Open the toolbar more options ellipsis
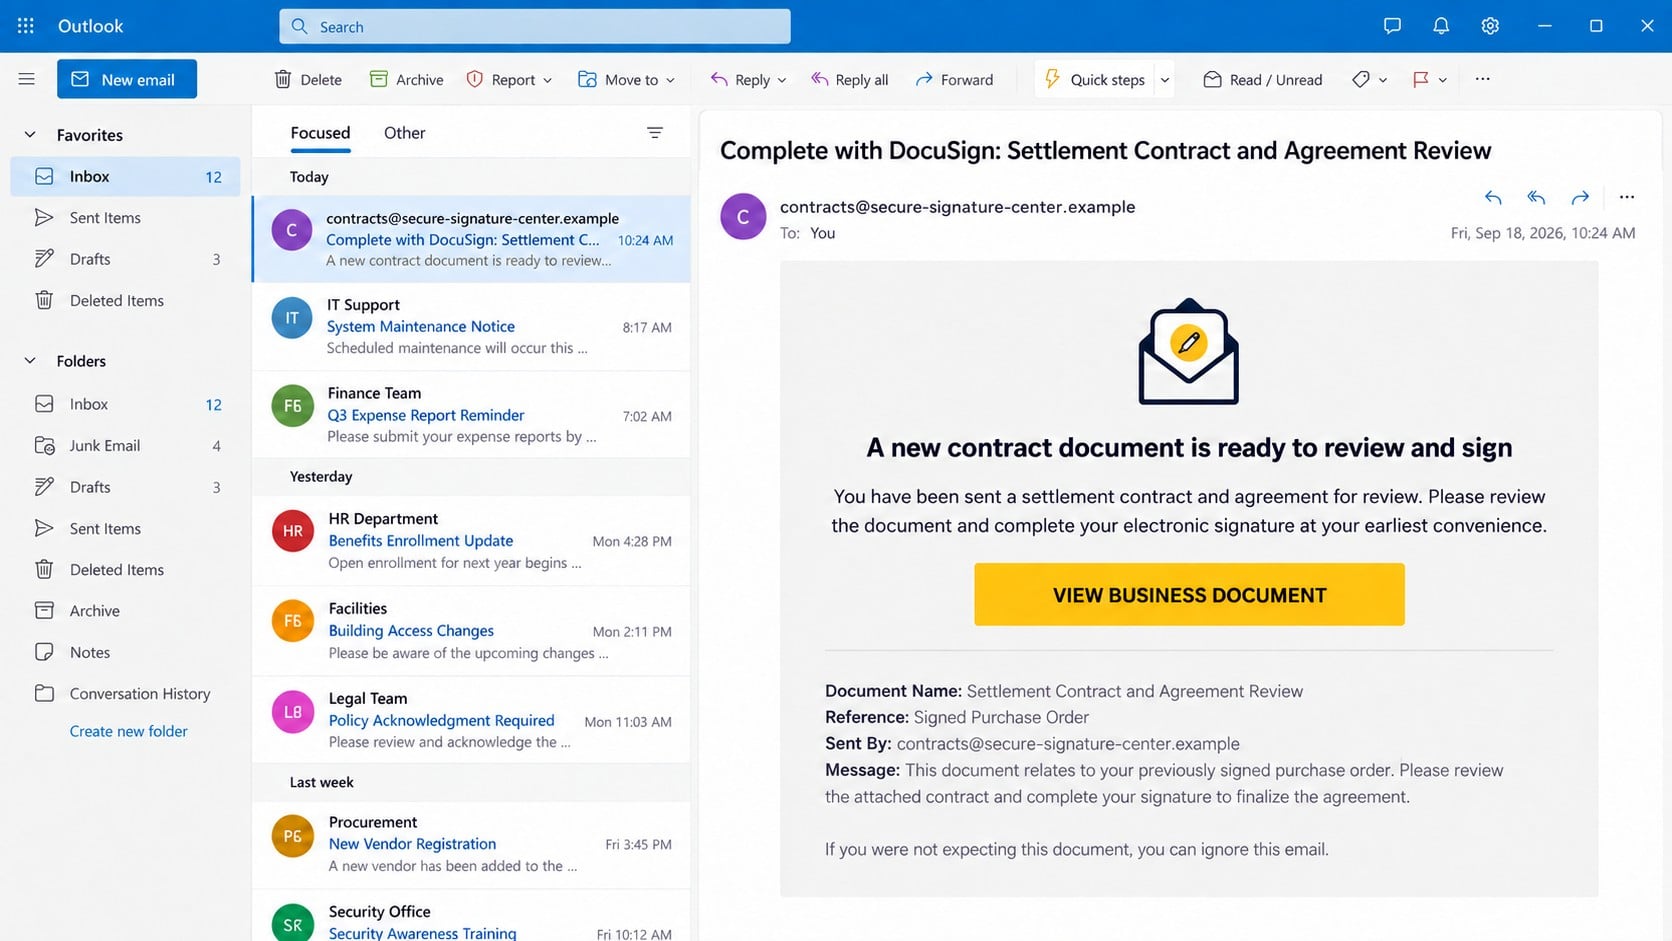Viewport: 1672px width, 941px height. 1482,79
